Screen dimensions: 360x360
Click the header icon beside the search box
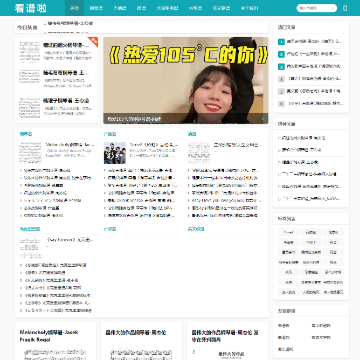345,8
